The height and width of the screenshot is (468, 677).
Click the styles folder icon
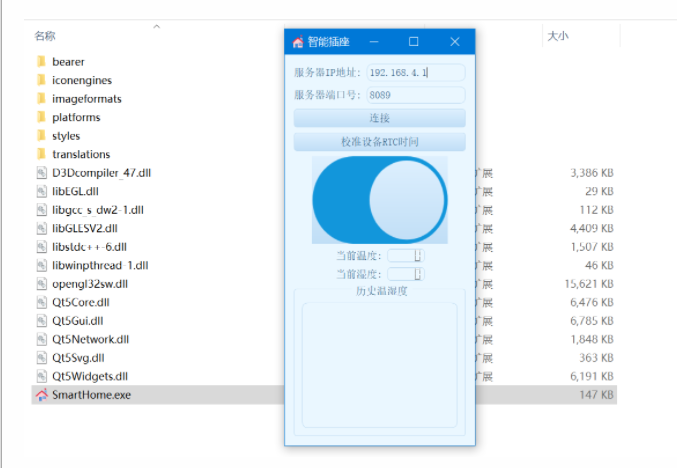coord(41,136)
